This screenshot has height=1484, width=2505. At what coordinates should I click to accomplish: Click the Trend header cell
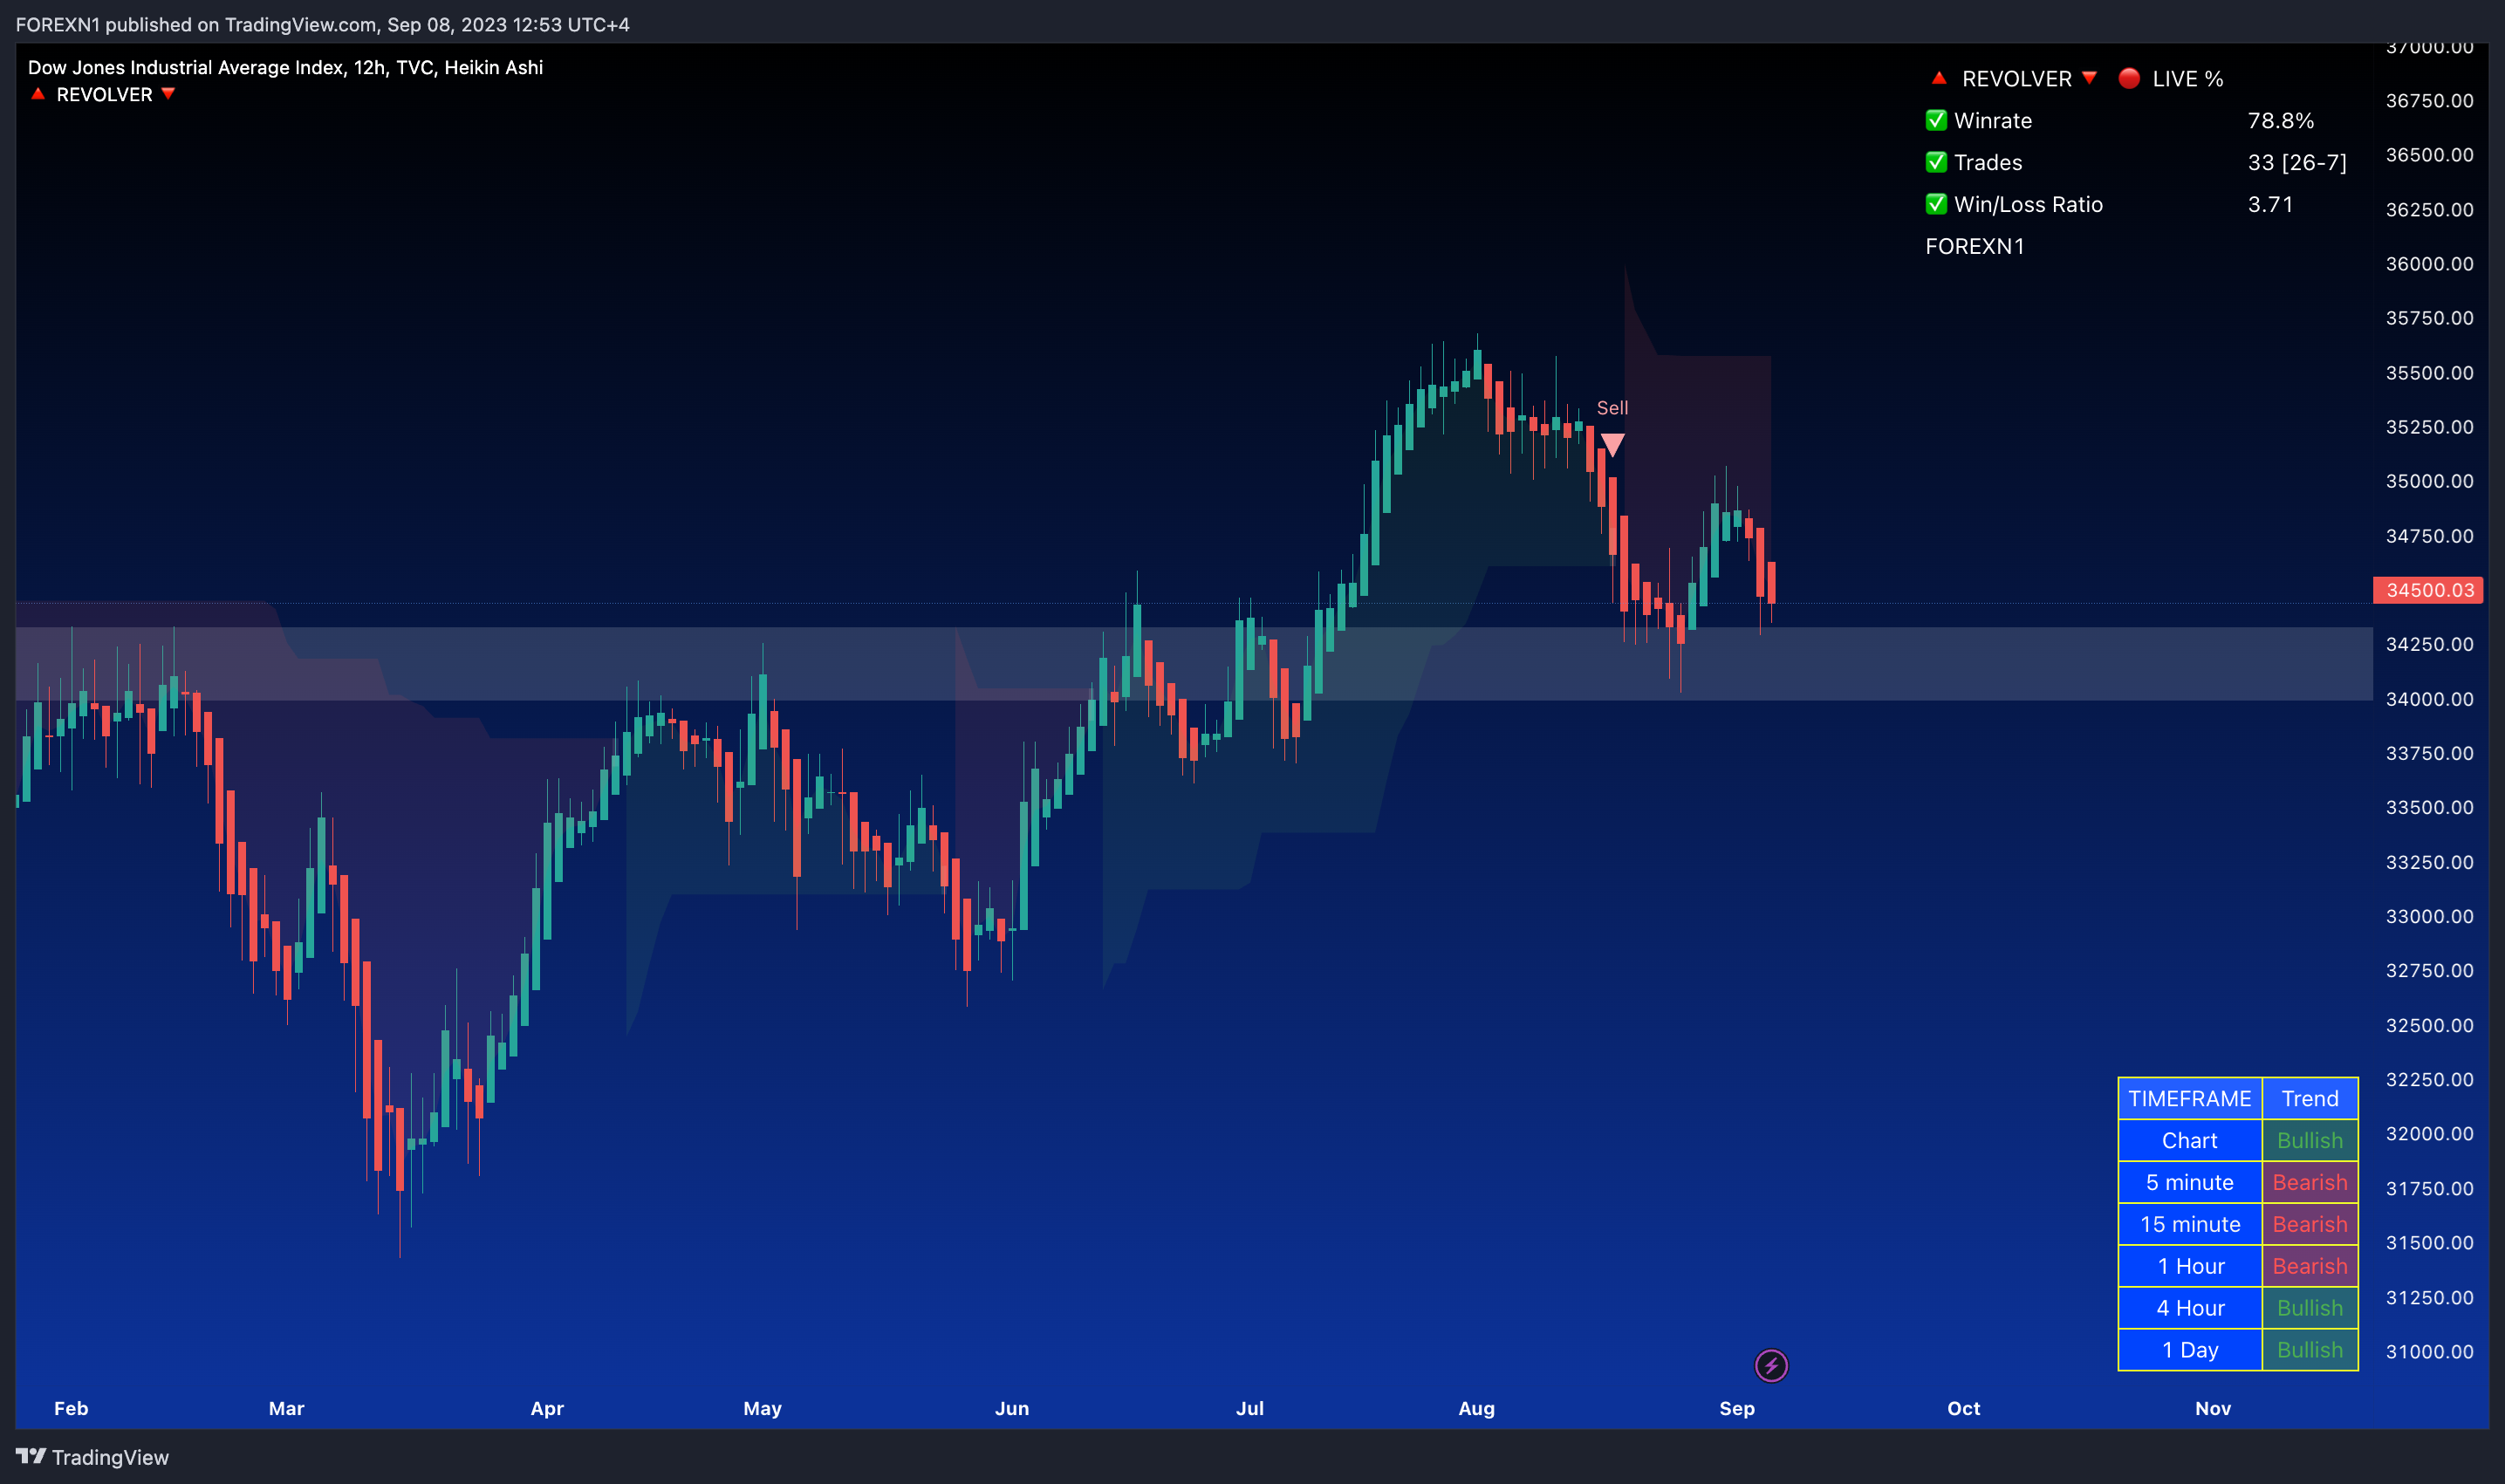coord(2310,1098)
